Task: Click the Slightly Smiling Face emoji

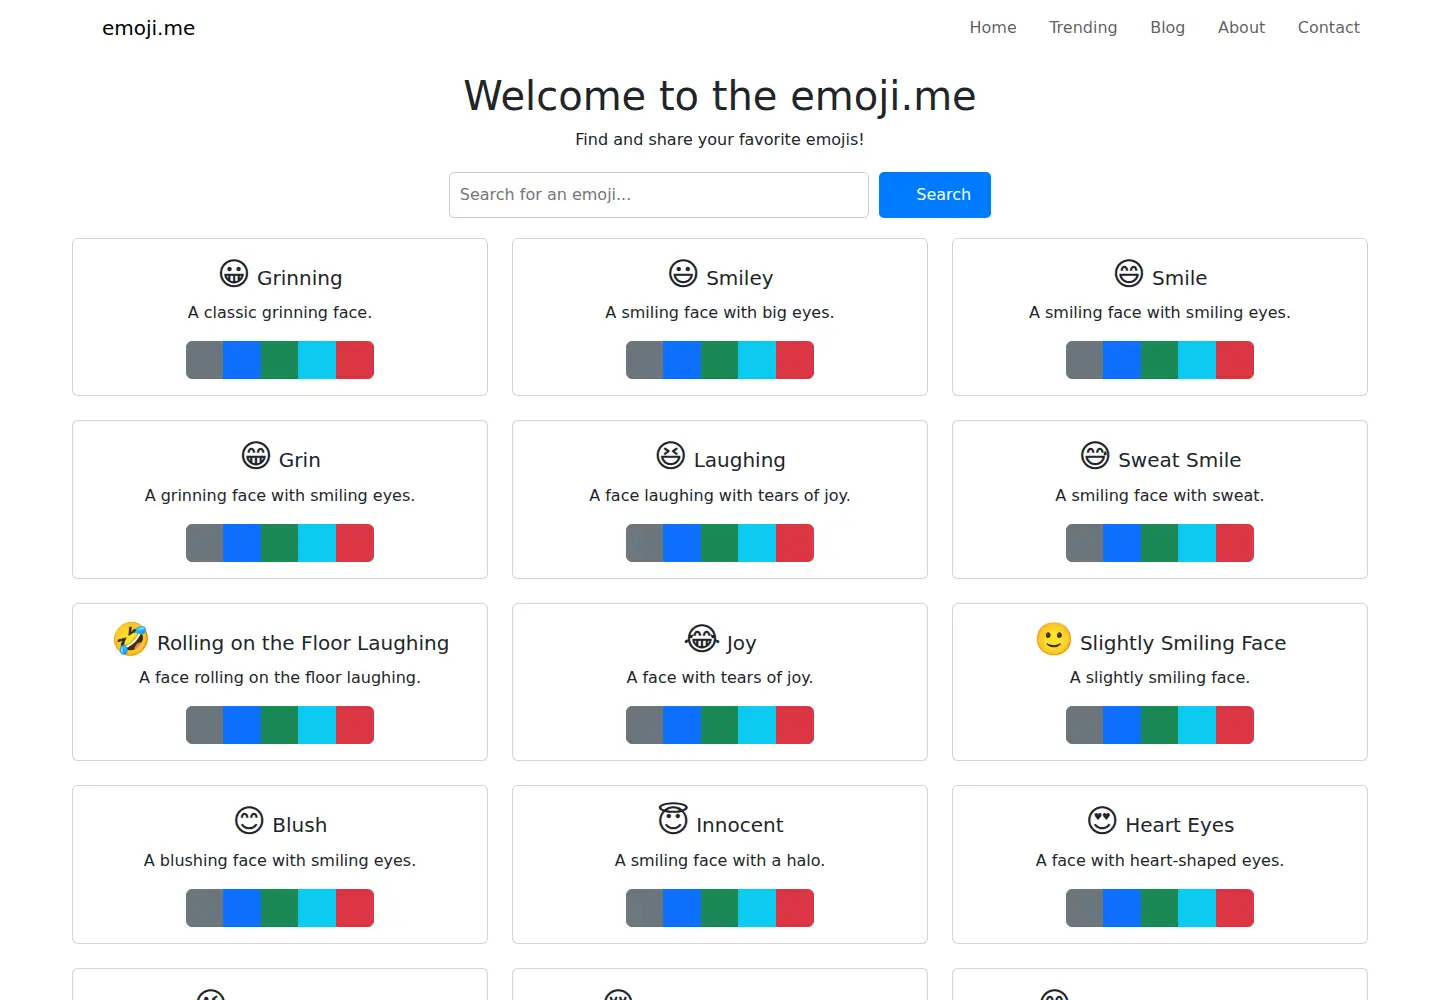Action: tap(1054, 639)
